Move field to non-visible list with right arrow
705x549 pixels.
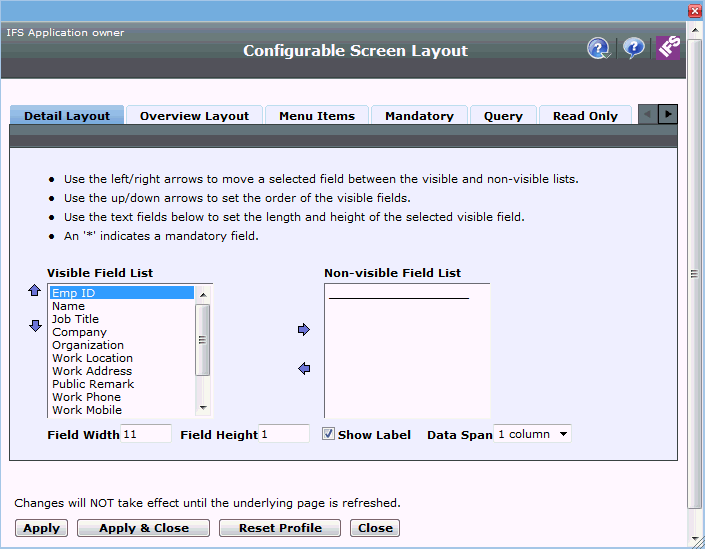304,329
